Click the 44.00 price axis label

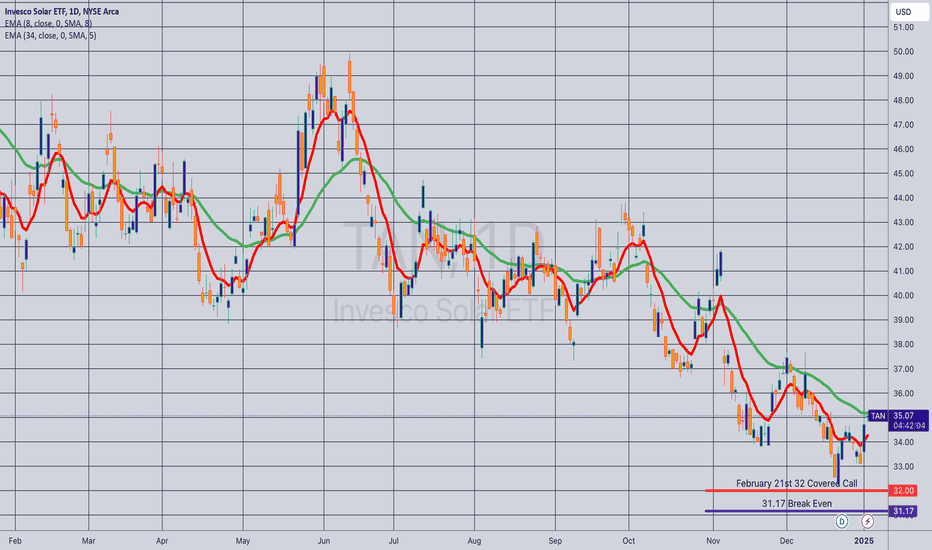point(903,198)
